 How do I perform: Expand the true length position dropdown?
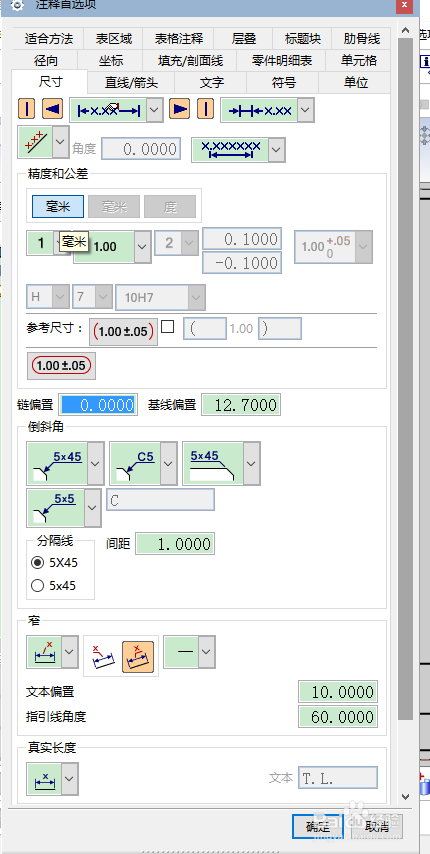click(x=70, y=778)
